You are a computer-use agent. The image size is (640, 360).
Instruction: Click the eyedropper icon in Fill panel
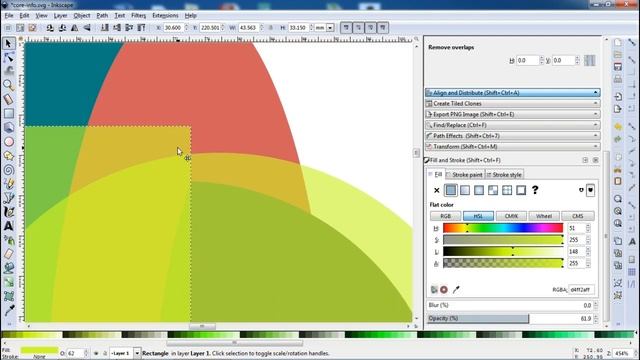coord(456,289)
